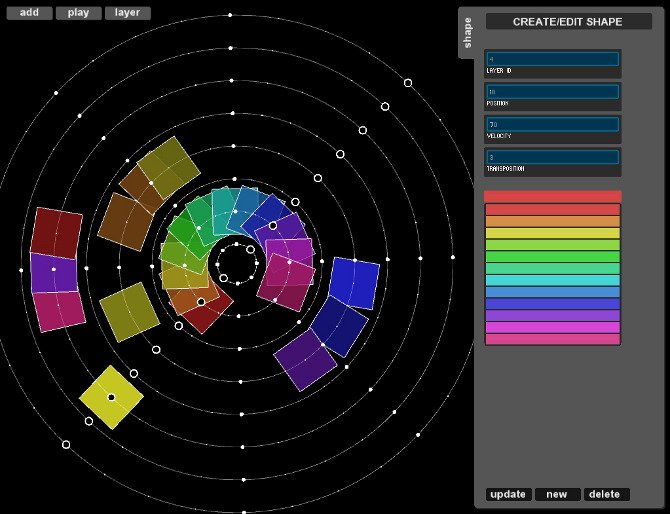Select the dark red shape on outer ring
This screenshot has height=514, width=670.
pos(56,233)
